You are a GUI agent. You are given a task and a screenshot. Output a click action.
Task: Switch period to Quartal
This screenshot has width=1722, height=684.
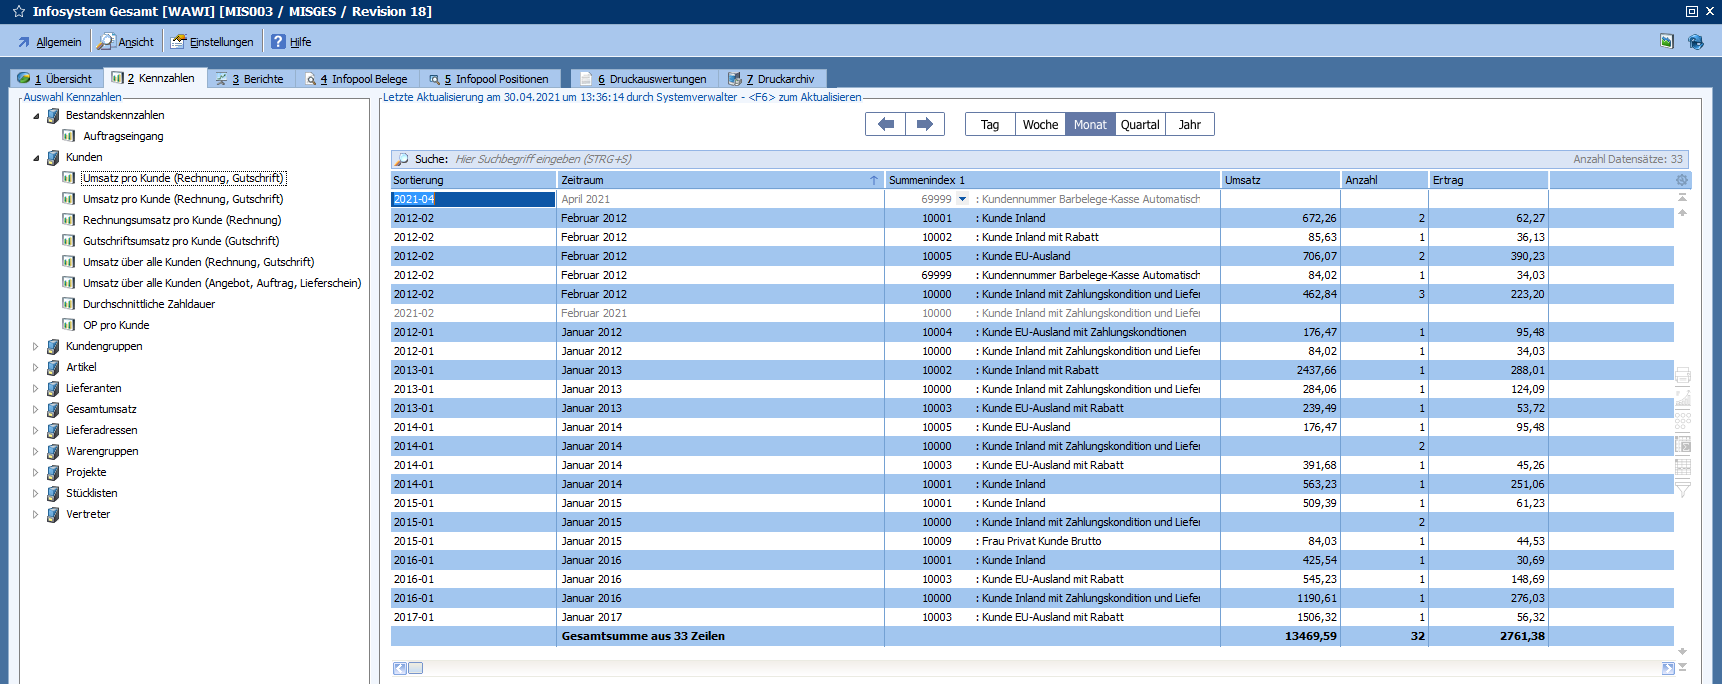pyautogui.click(x=1140, y=125)
